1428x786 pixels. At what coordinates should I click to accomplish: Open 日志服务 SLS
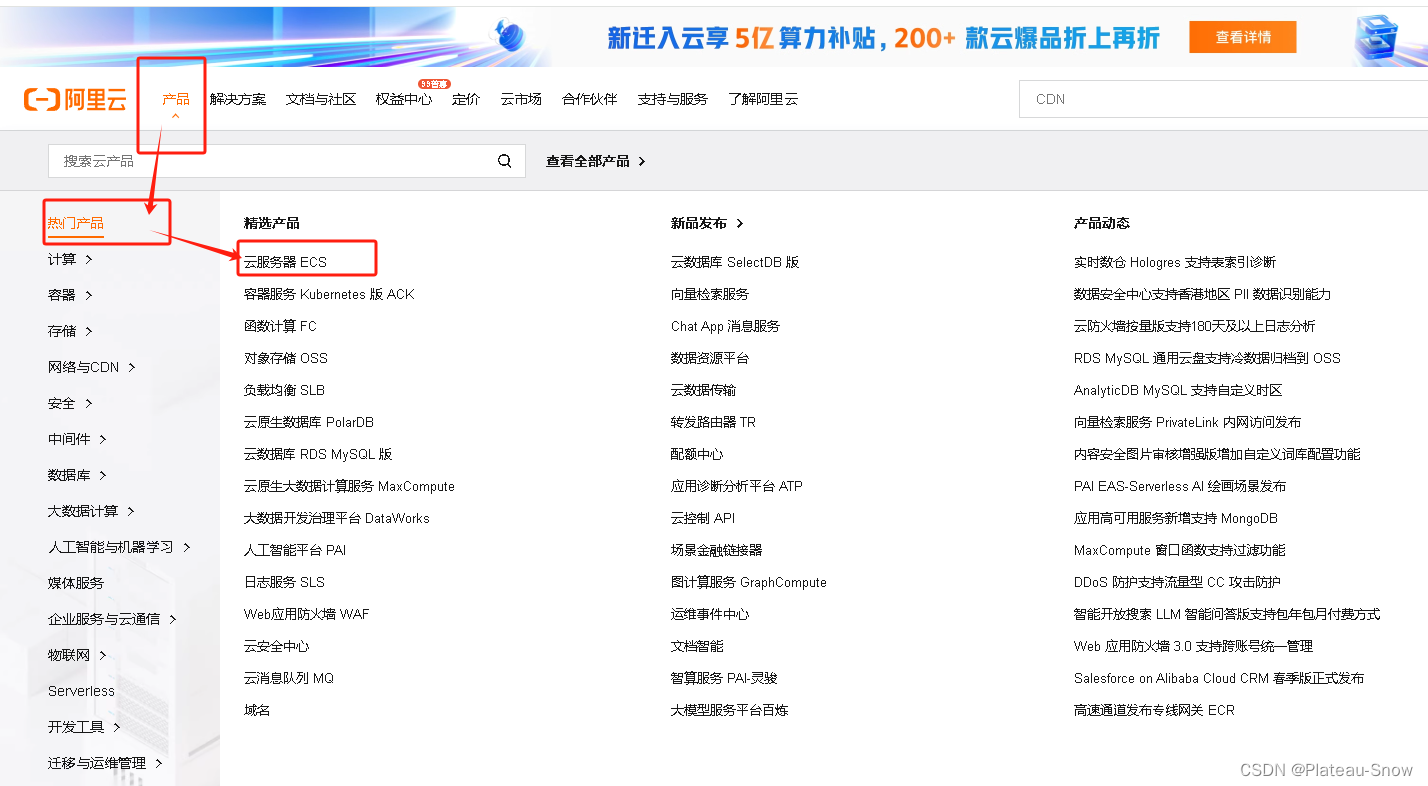(284, 582)
